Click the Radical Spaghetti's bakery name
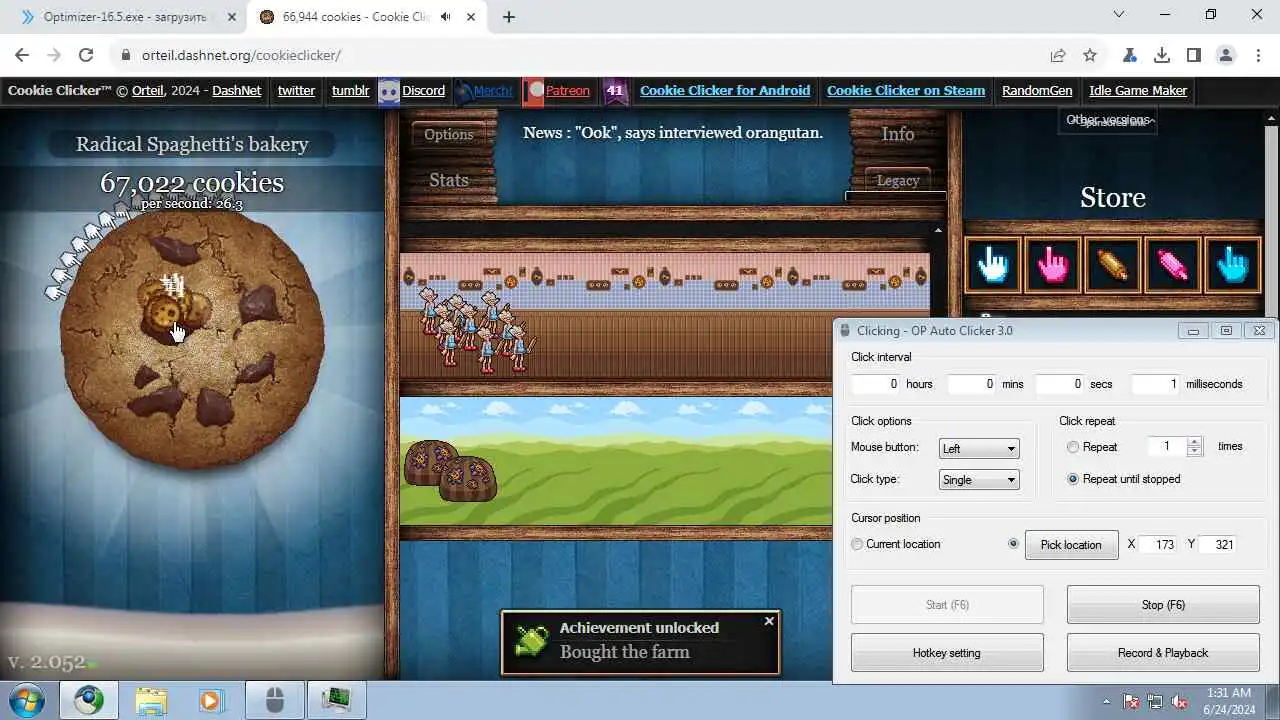The height and width of the screenshot is (720, 1280). coord(192,144)
